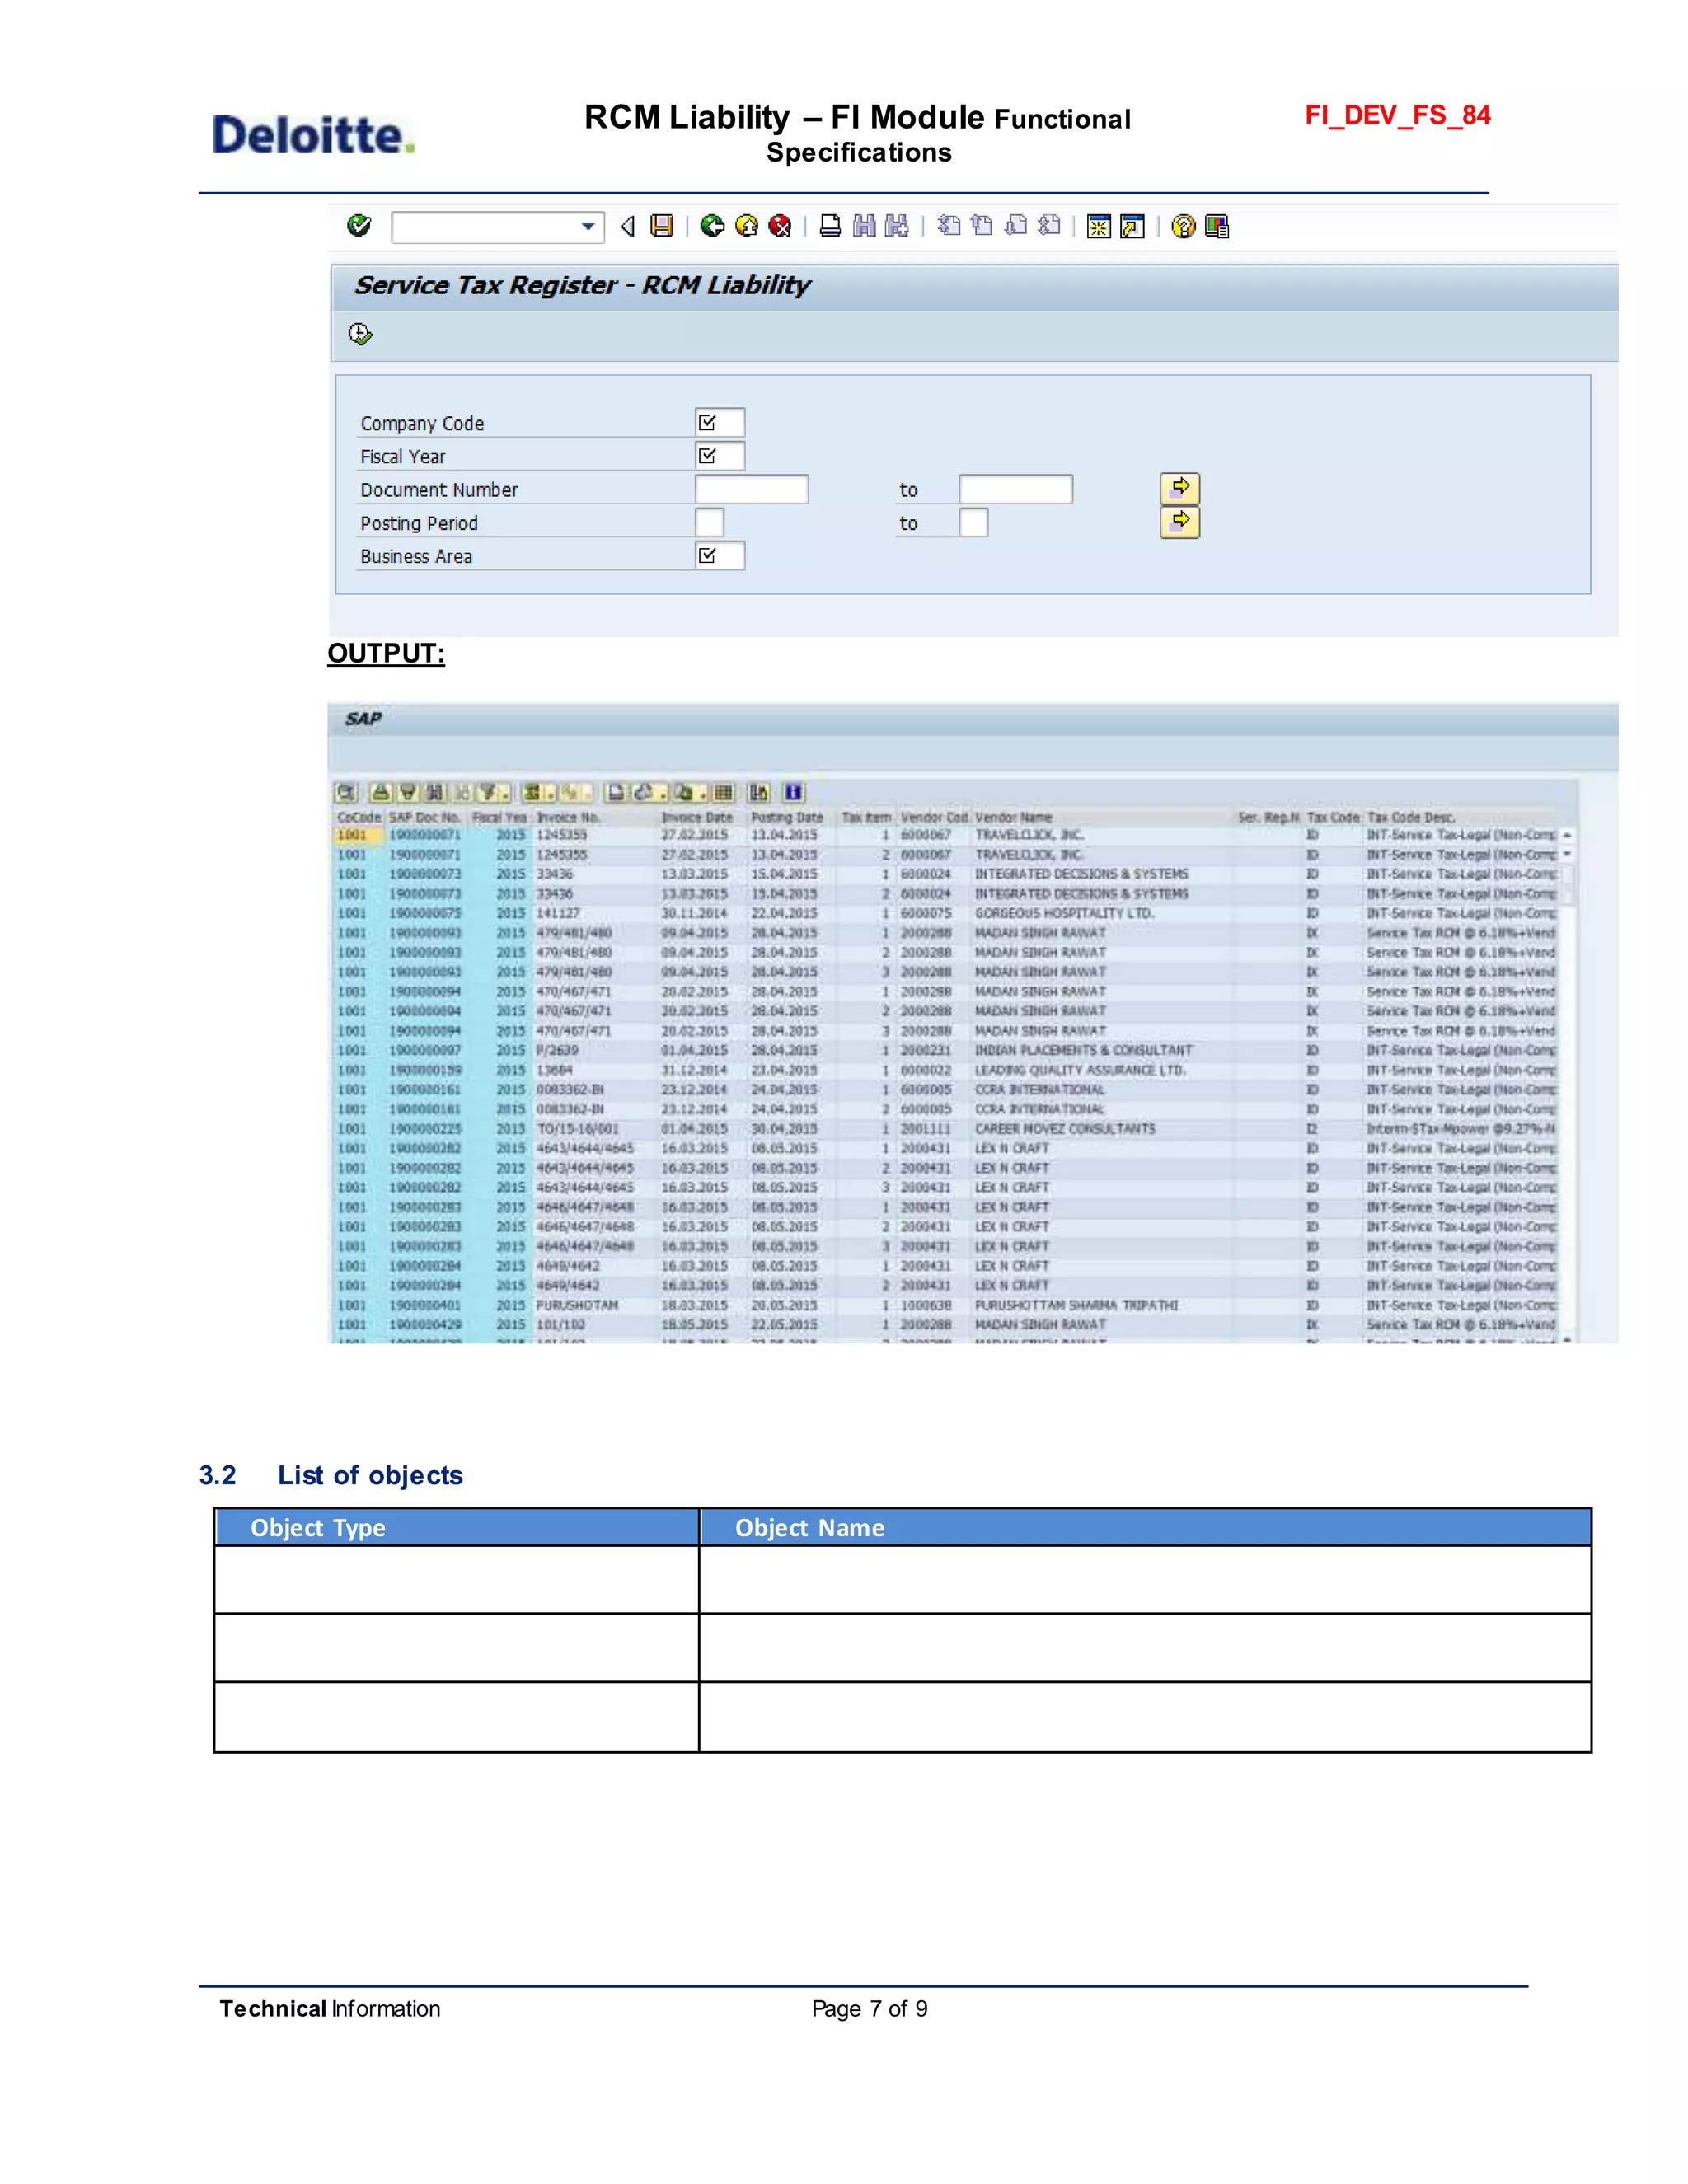
Task: Click the SAP Doc No. column header
Action: 425,817
